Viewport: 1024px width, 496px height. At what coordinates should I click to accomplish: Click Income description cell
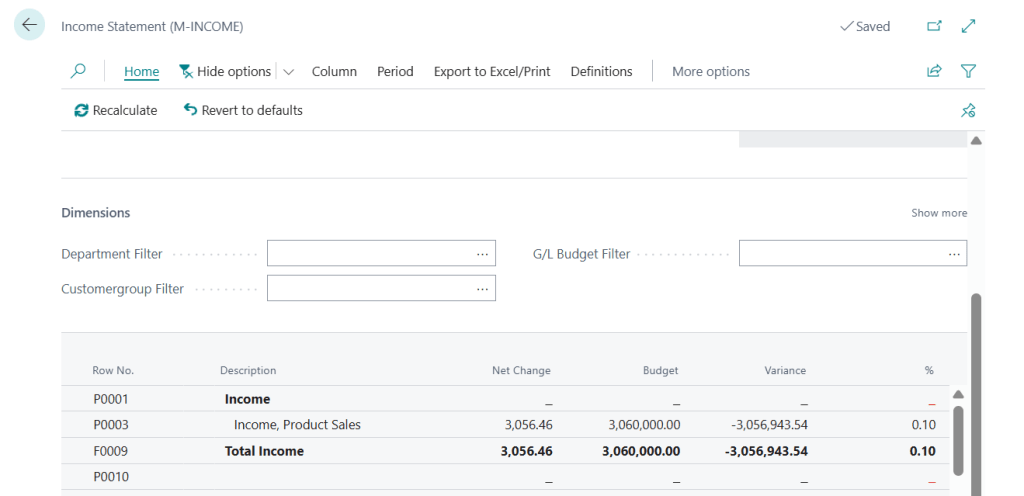point(248,399)
